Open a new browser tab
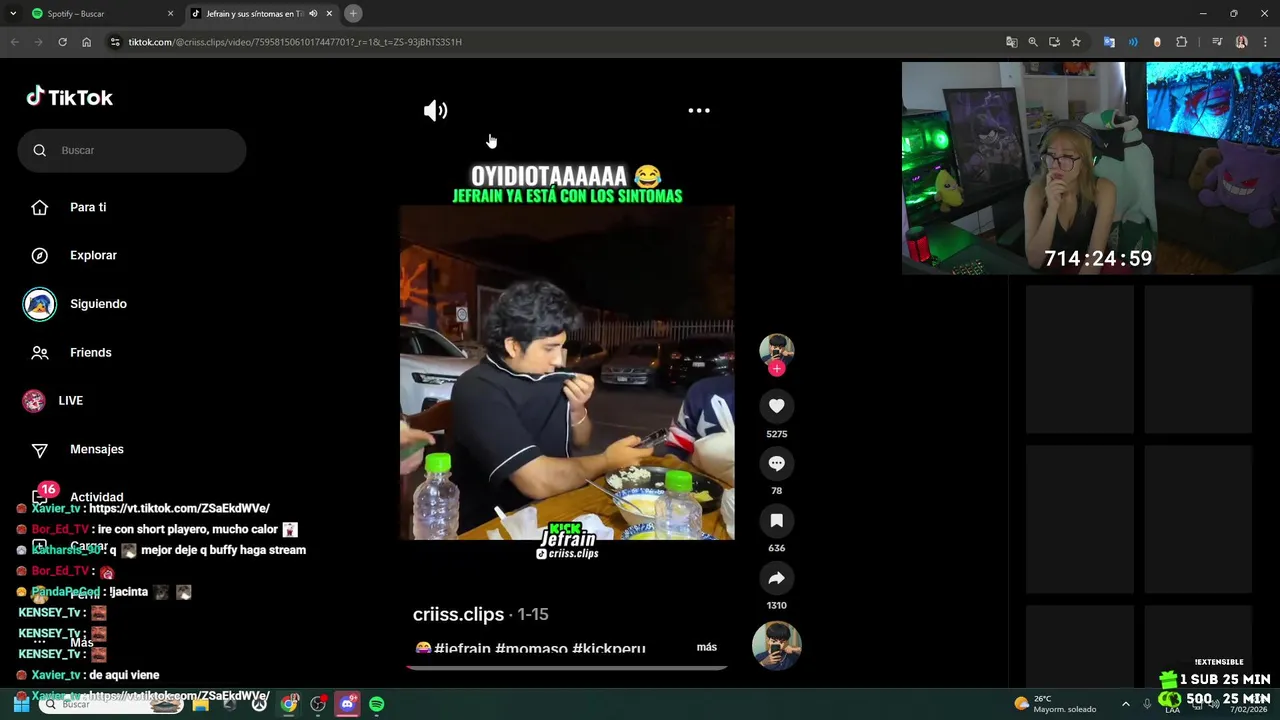The height and width of the screenshot is (720, 1280). coord(353,13)
